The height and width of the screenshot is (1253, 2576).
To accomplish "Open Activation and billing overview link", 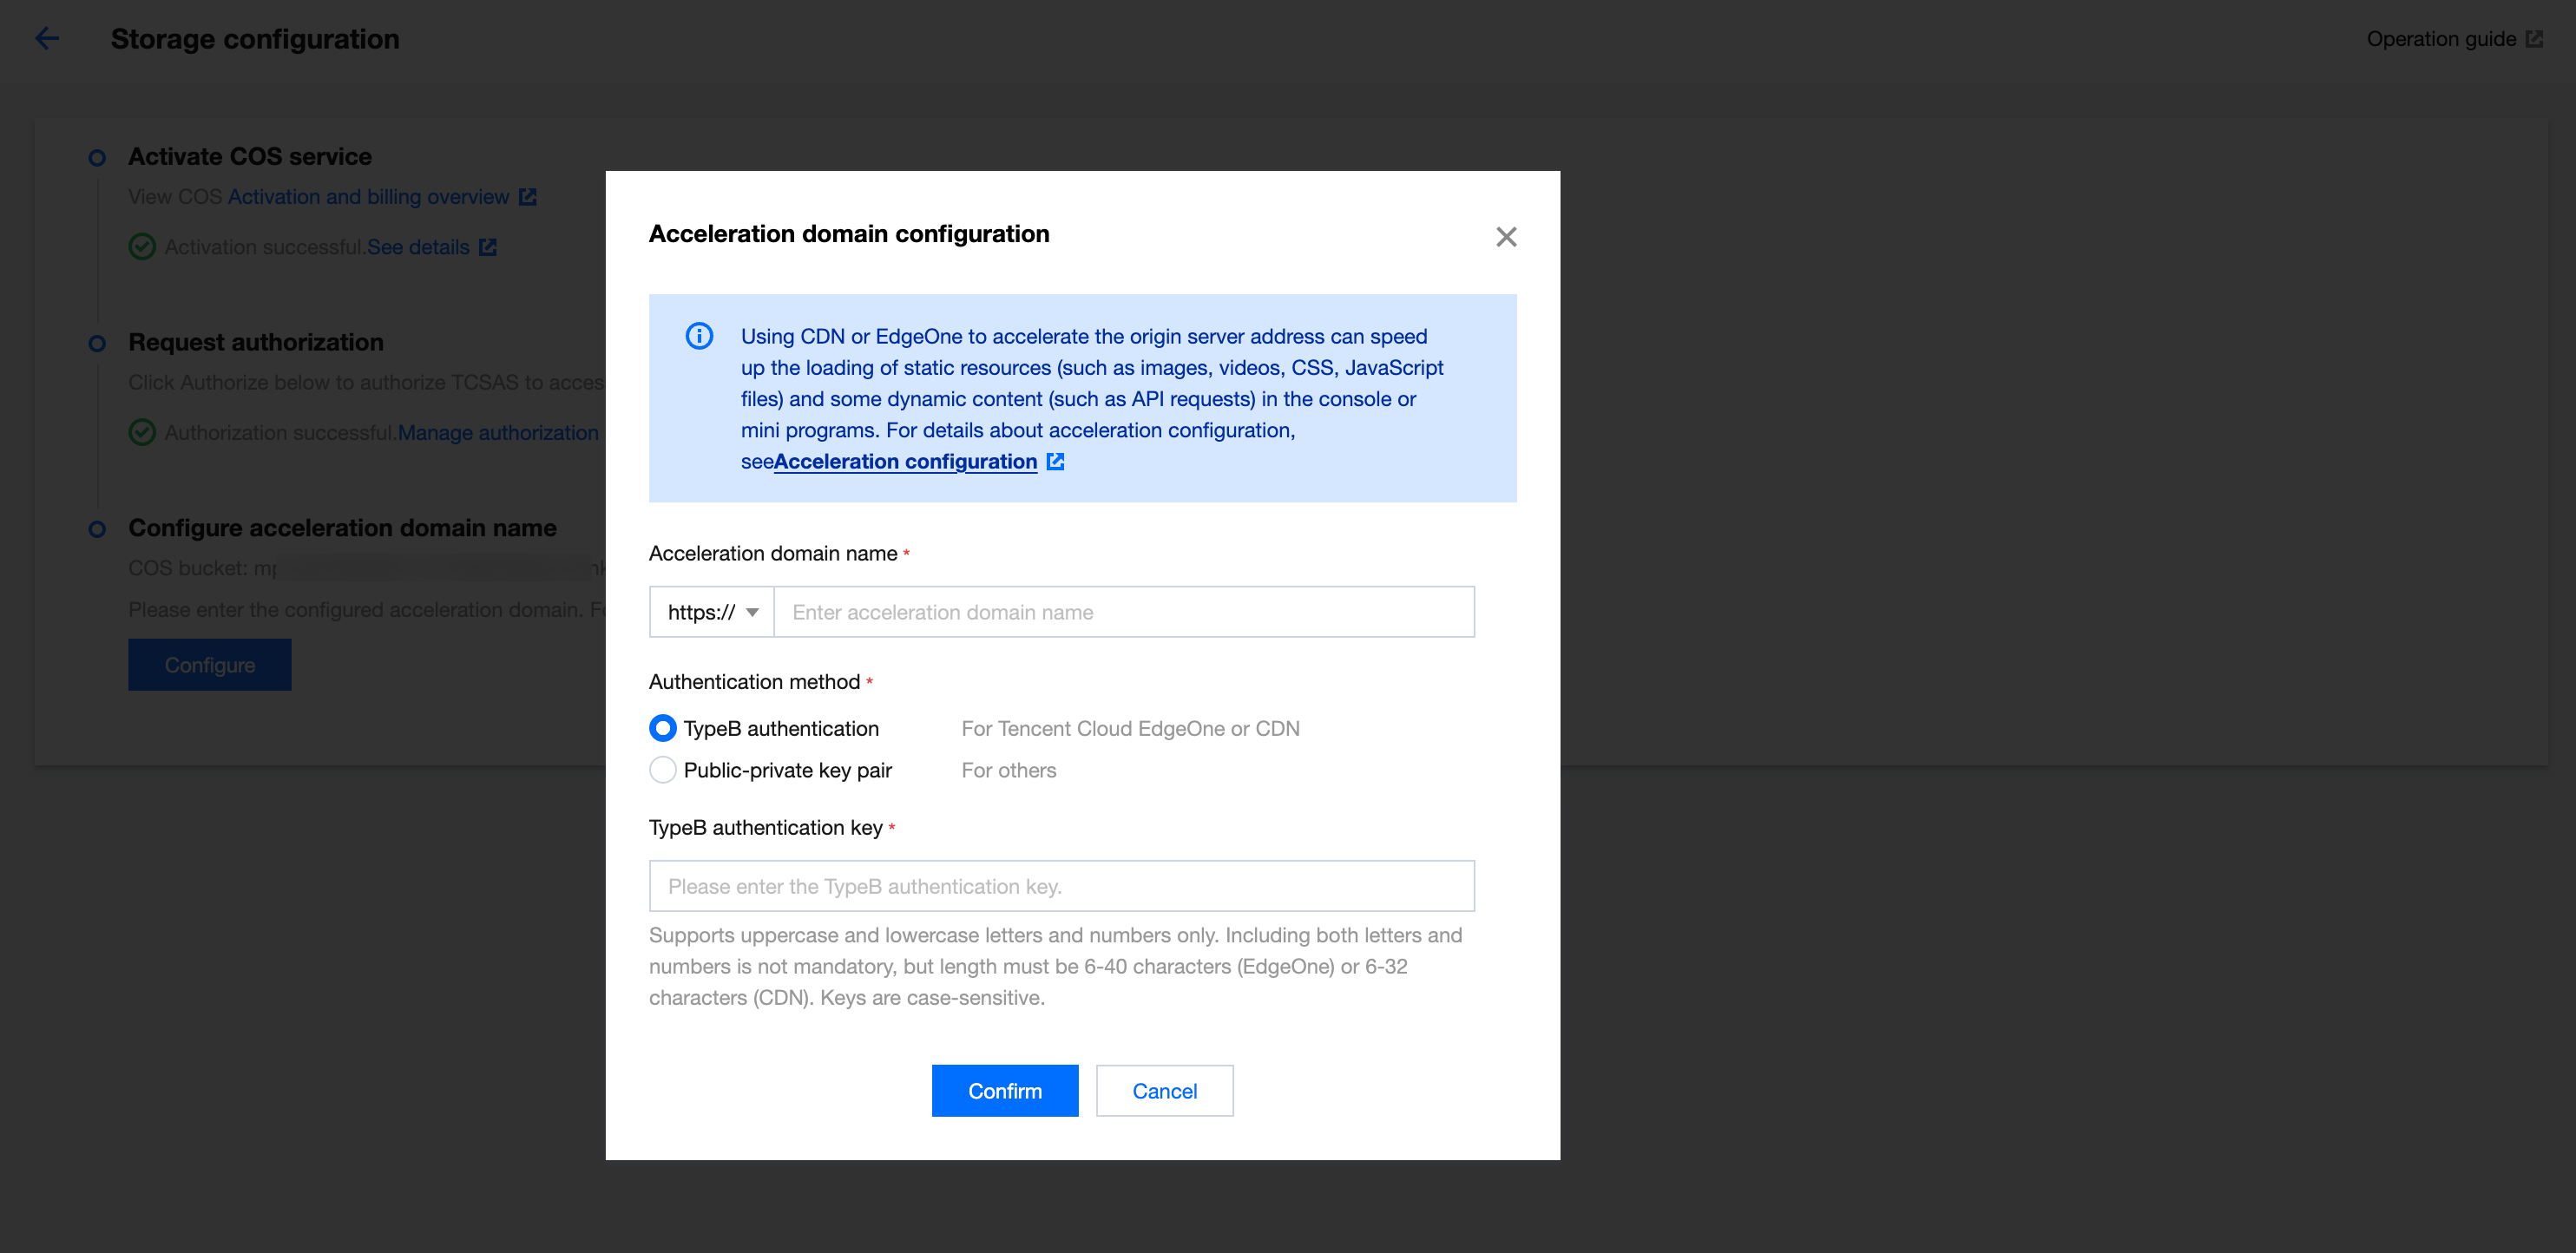I will [x=368, y=197].
